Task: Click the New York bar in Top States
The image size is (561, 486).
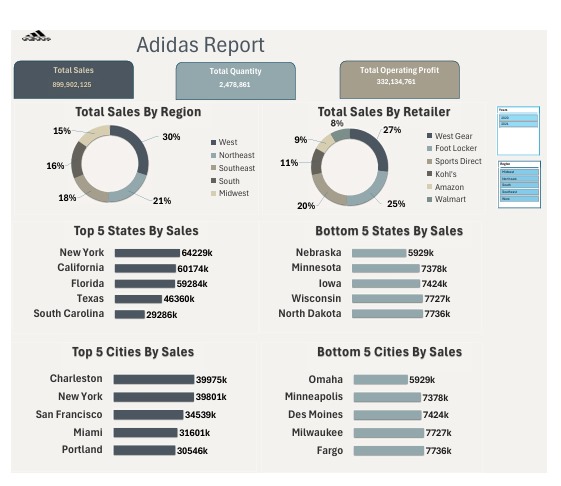Action: tap(147, 253)
